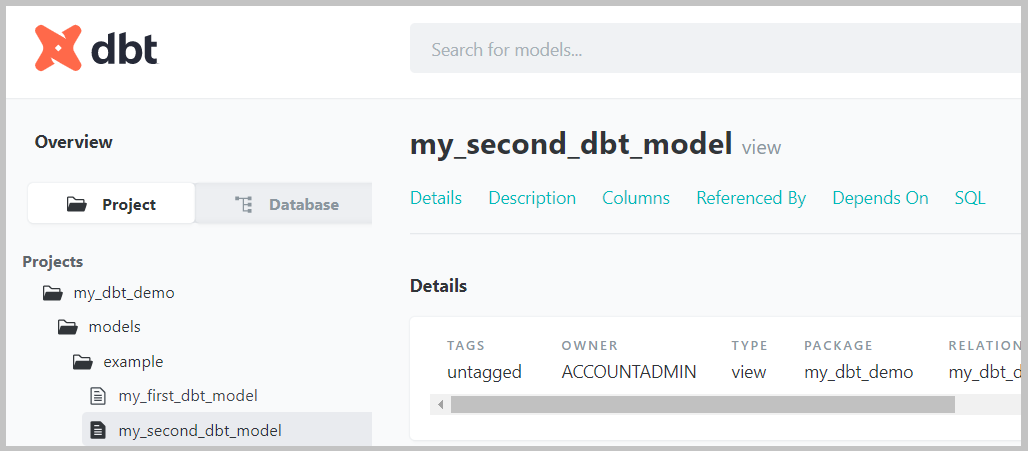Screen dimensions: 1028x451
Task: Click the dbt logo
Action: 96,48
